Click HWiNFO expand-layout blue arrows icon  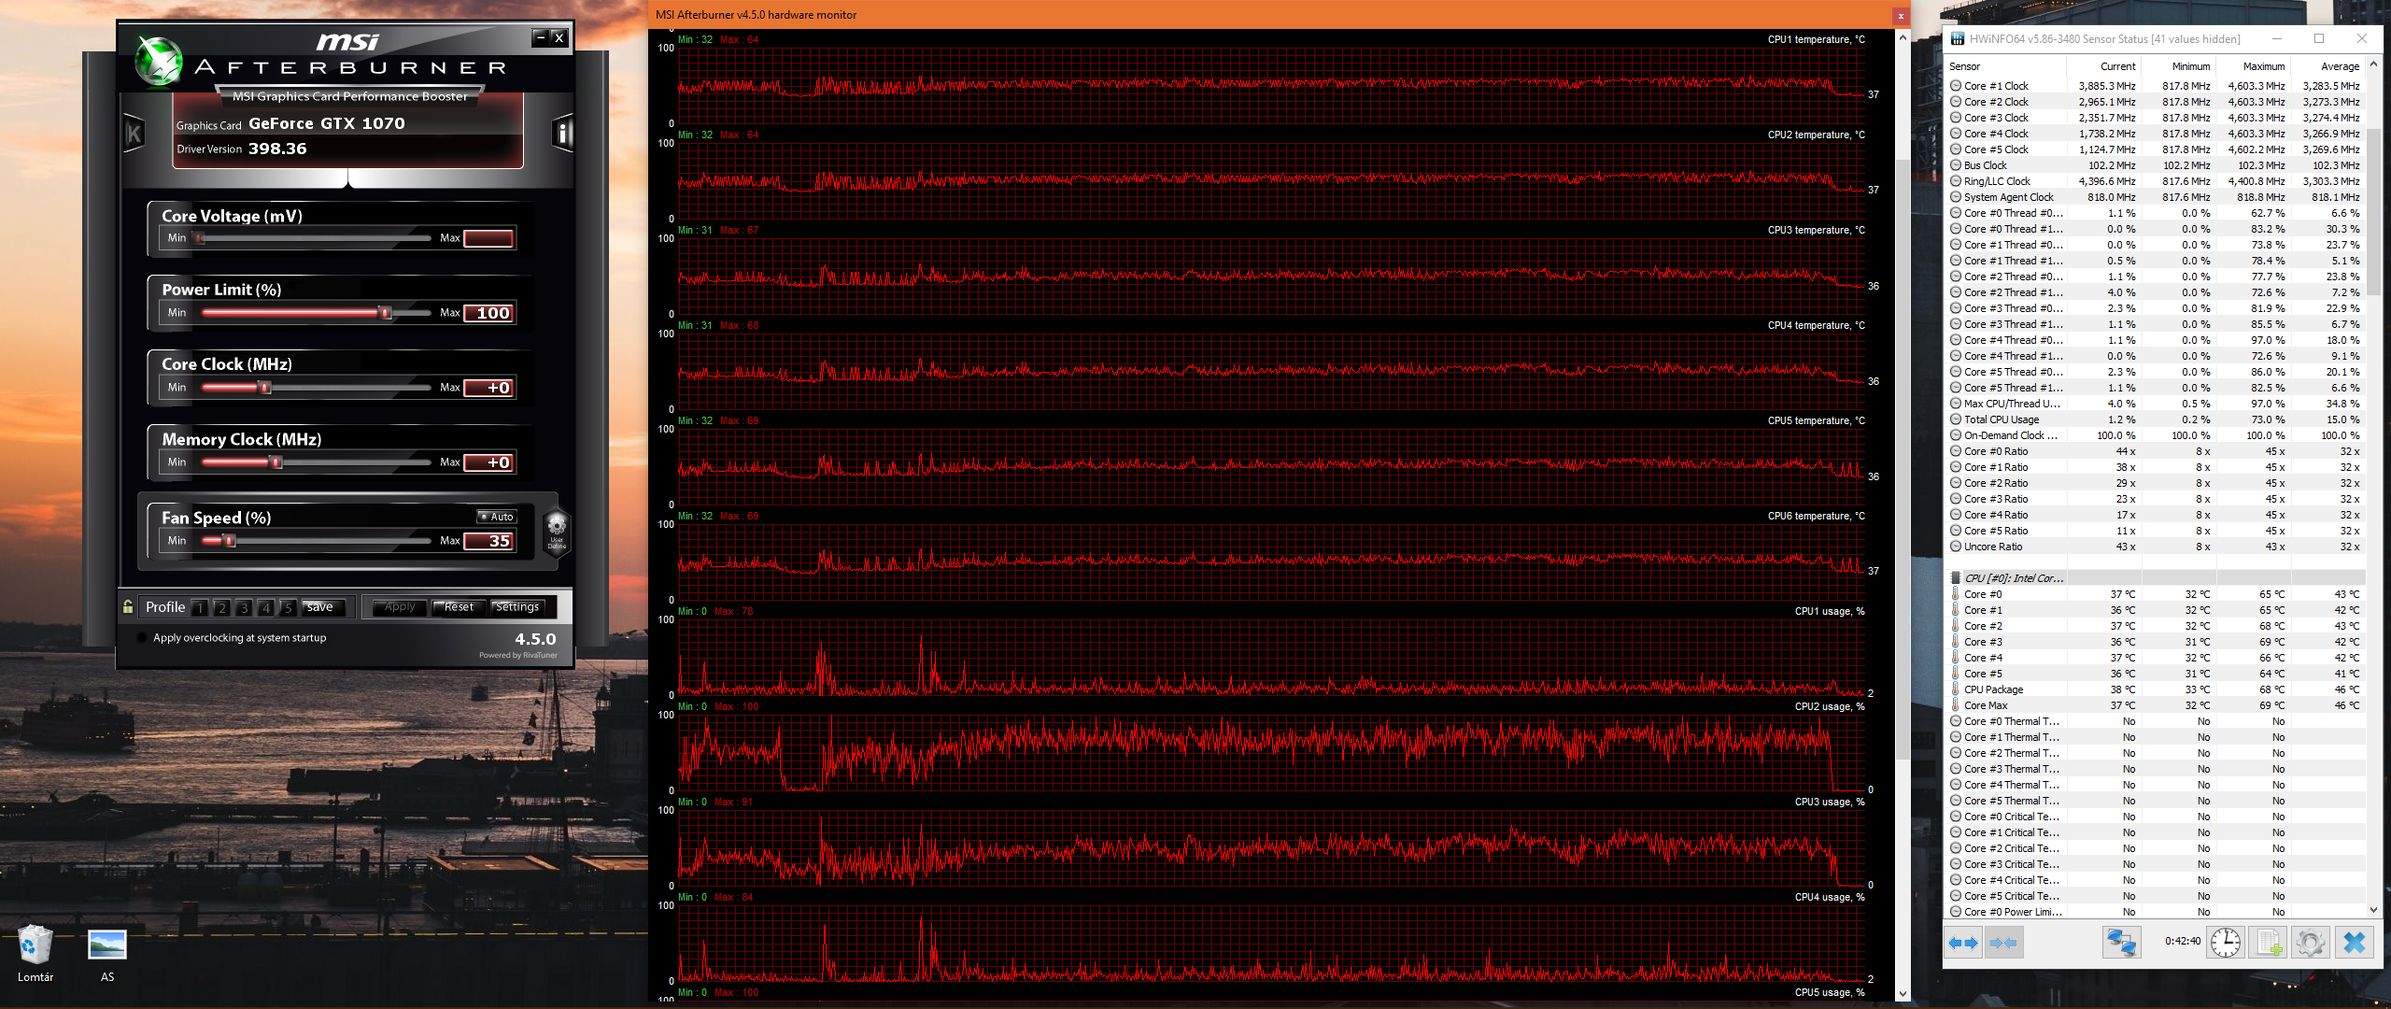click(1963, 942)
